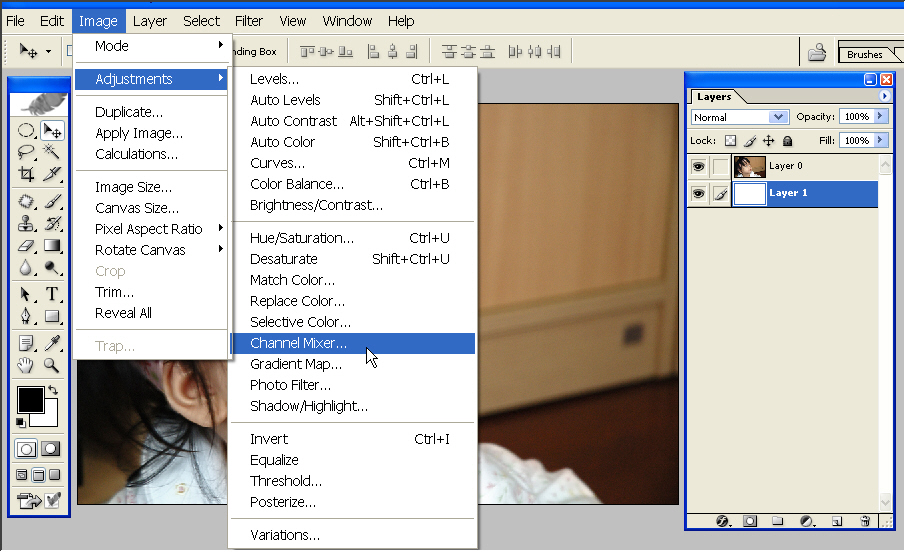Image resolution: width=906 pixels, height=552 pixels.
Task: Select the Crop tool
Action: [x=26, y=174]
